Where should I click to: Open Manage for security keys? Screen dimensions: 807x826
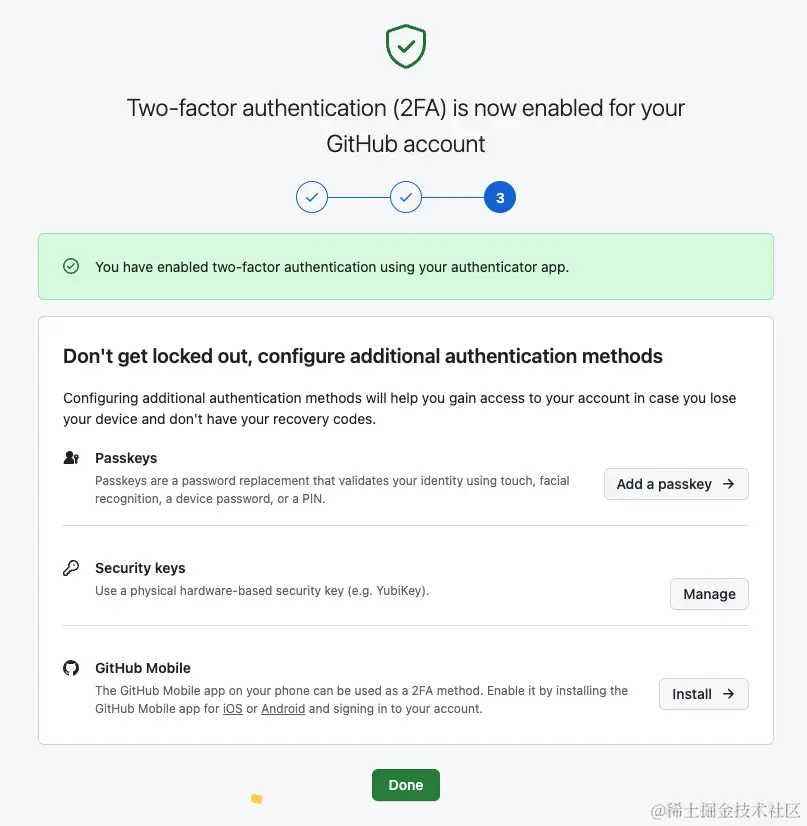tap(709, 594)
